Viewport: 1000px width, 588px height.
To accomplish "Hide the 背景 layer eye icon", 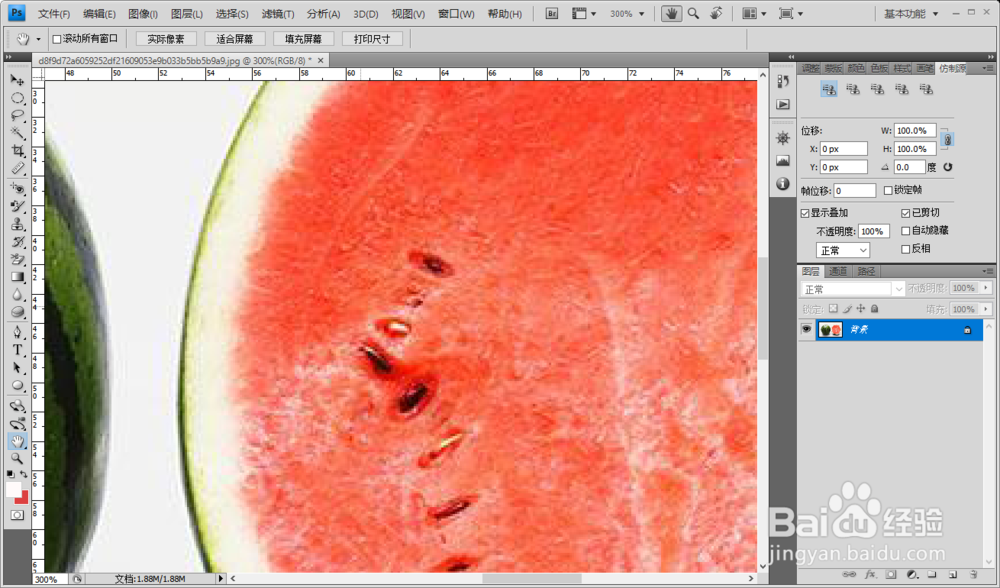I will (806, 329).
